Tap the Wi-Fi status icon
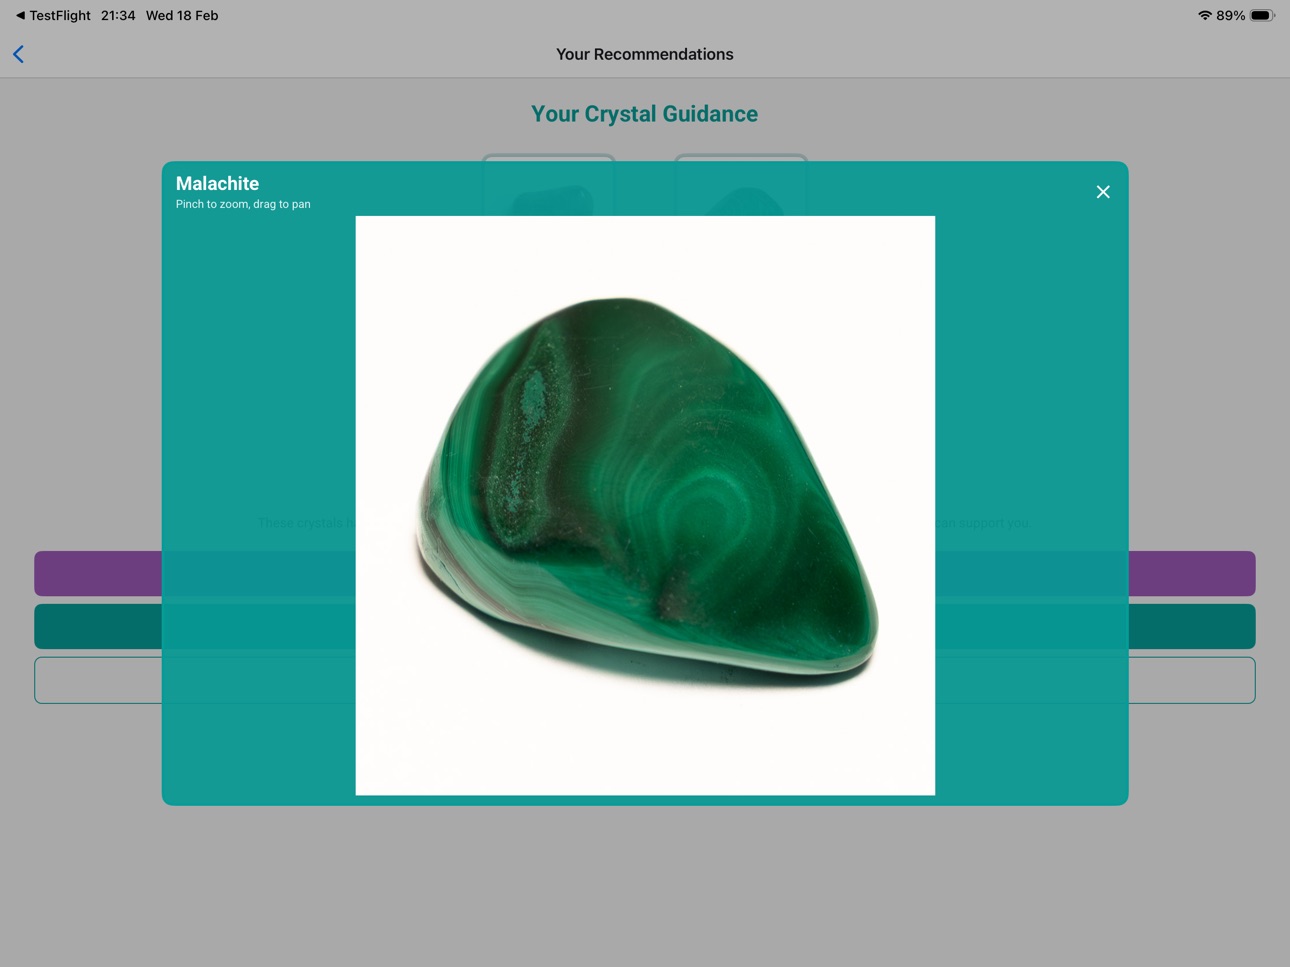Viewport: 1290px width, 967px height. [x=1204, y=15]
